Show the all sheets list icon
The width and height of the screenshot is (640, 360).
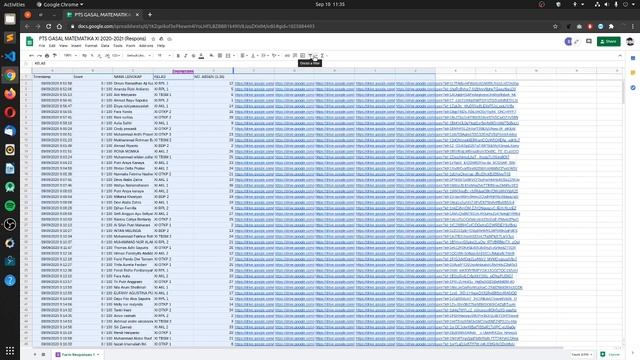tap(43, 354)
